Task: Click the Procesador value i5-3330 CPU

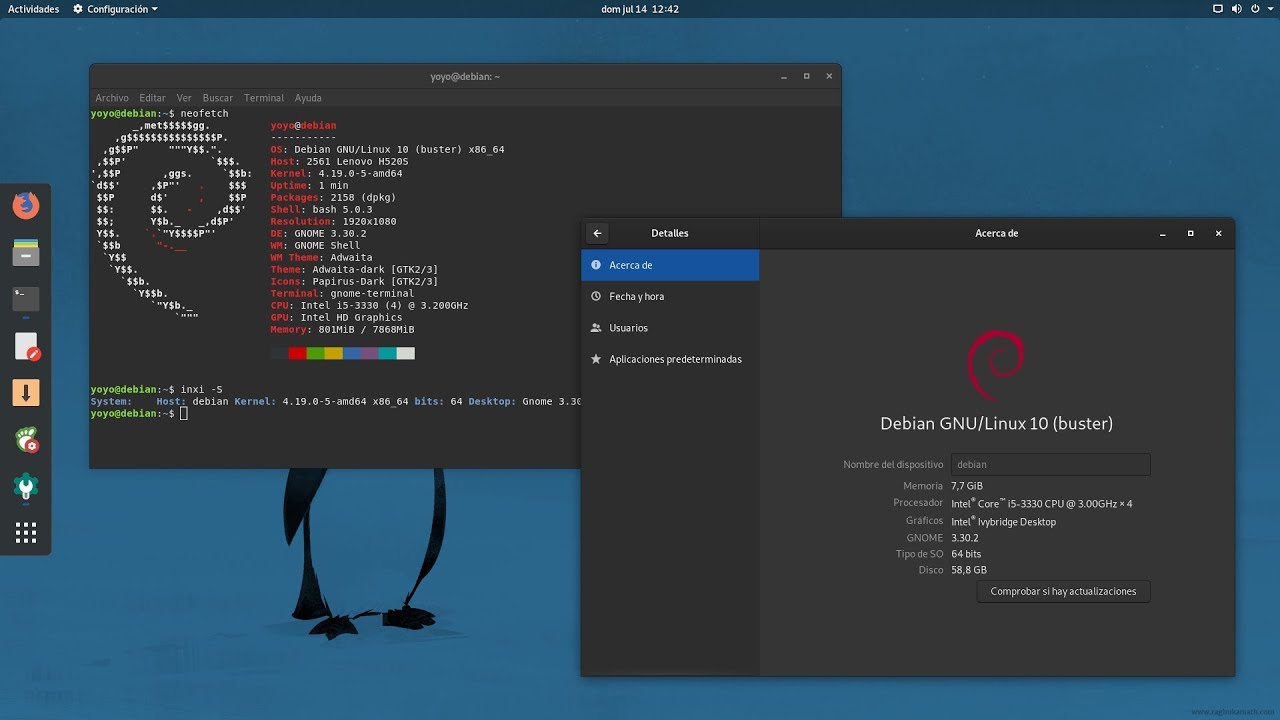Action: [1041, 503]
